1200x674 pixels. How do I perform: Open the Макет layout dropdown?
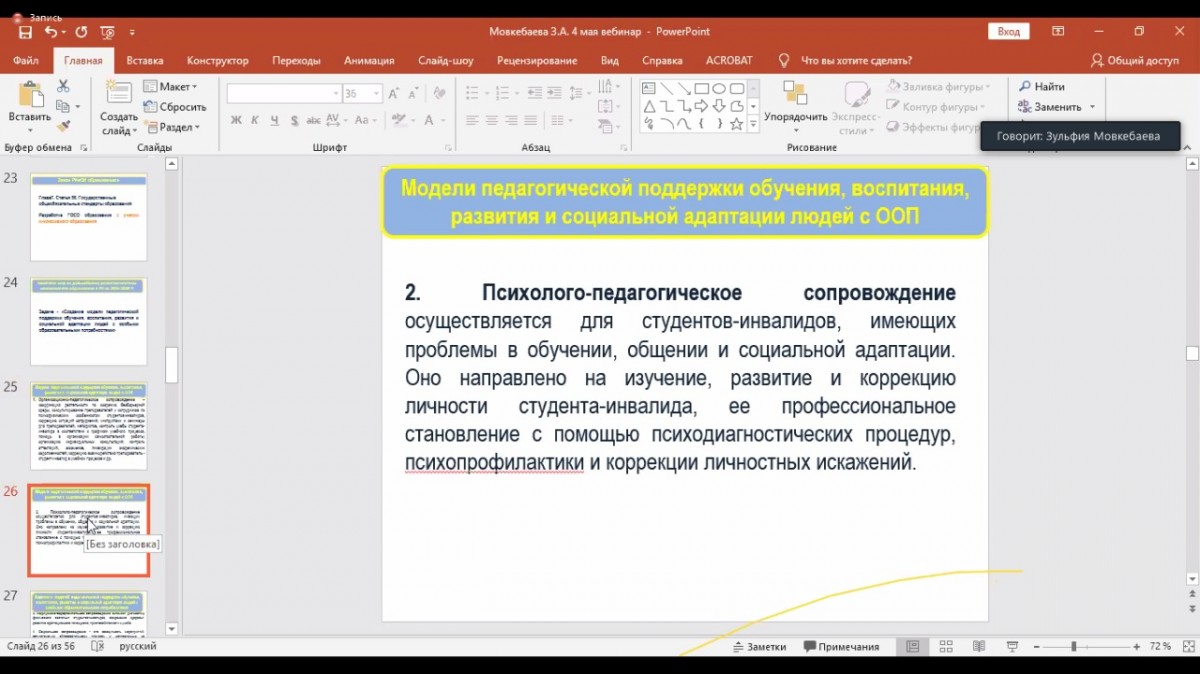tap(171, 87)
